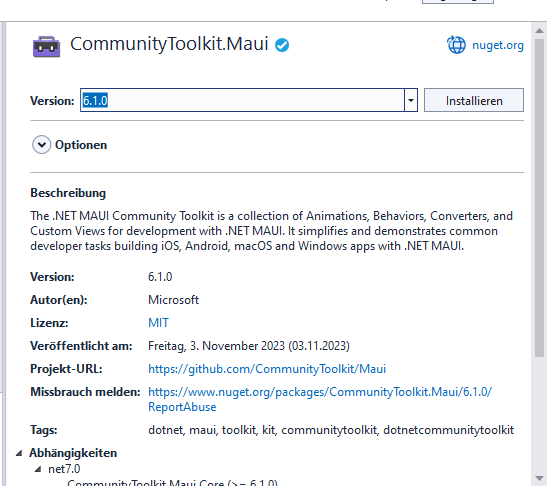Viewport: 547px width, 486px height.
Task: Click the verified blue checkmark badge
Action: 282,45
